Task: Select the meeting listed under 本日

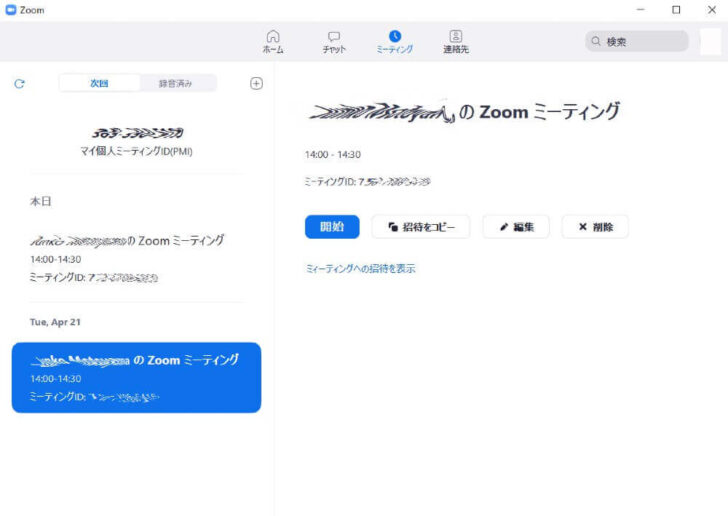Action: [x=136, y=257]
